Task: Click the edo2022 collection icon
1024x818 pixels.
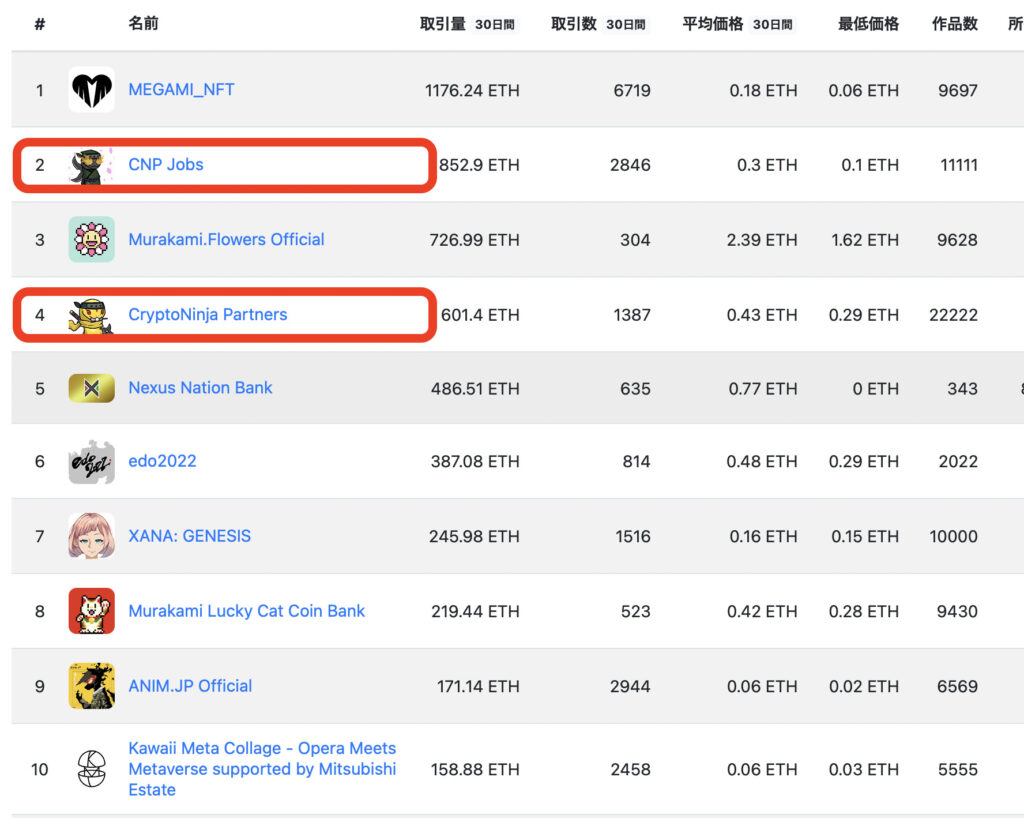Action: click(x=91, y=462)
